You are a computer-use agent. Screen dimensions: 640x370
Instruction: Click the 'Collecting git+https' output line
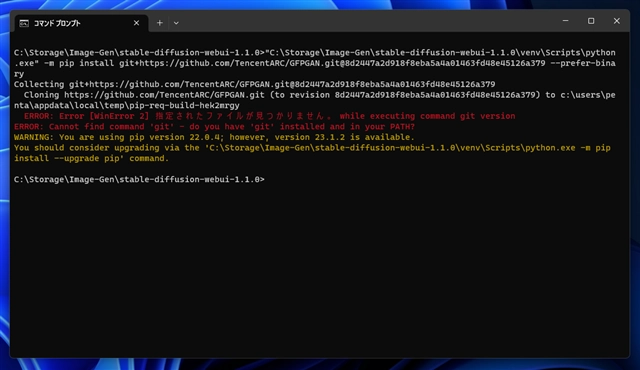pyautogui.click(x=254, y=84)
